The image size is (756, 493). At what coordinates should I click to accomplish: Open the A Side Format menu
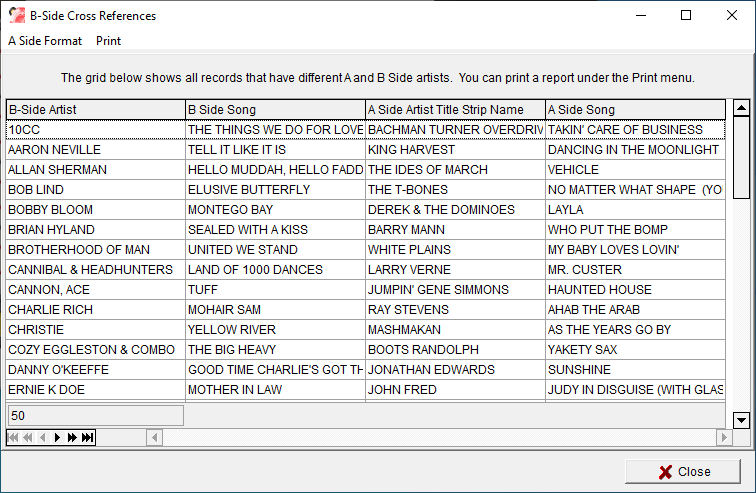click(45, 41)
